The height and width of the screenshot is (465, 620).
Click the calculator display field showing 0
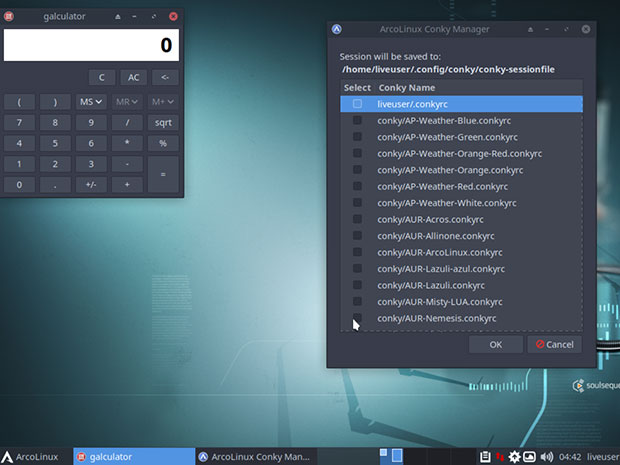tap(91, 45)
